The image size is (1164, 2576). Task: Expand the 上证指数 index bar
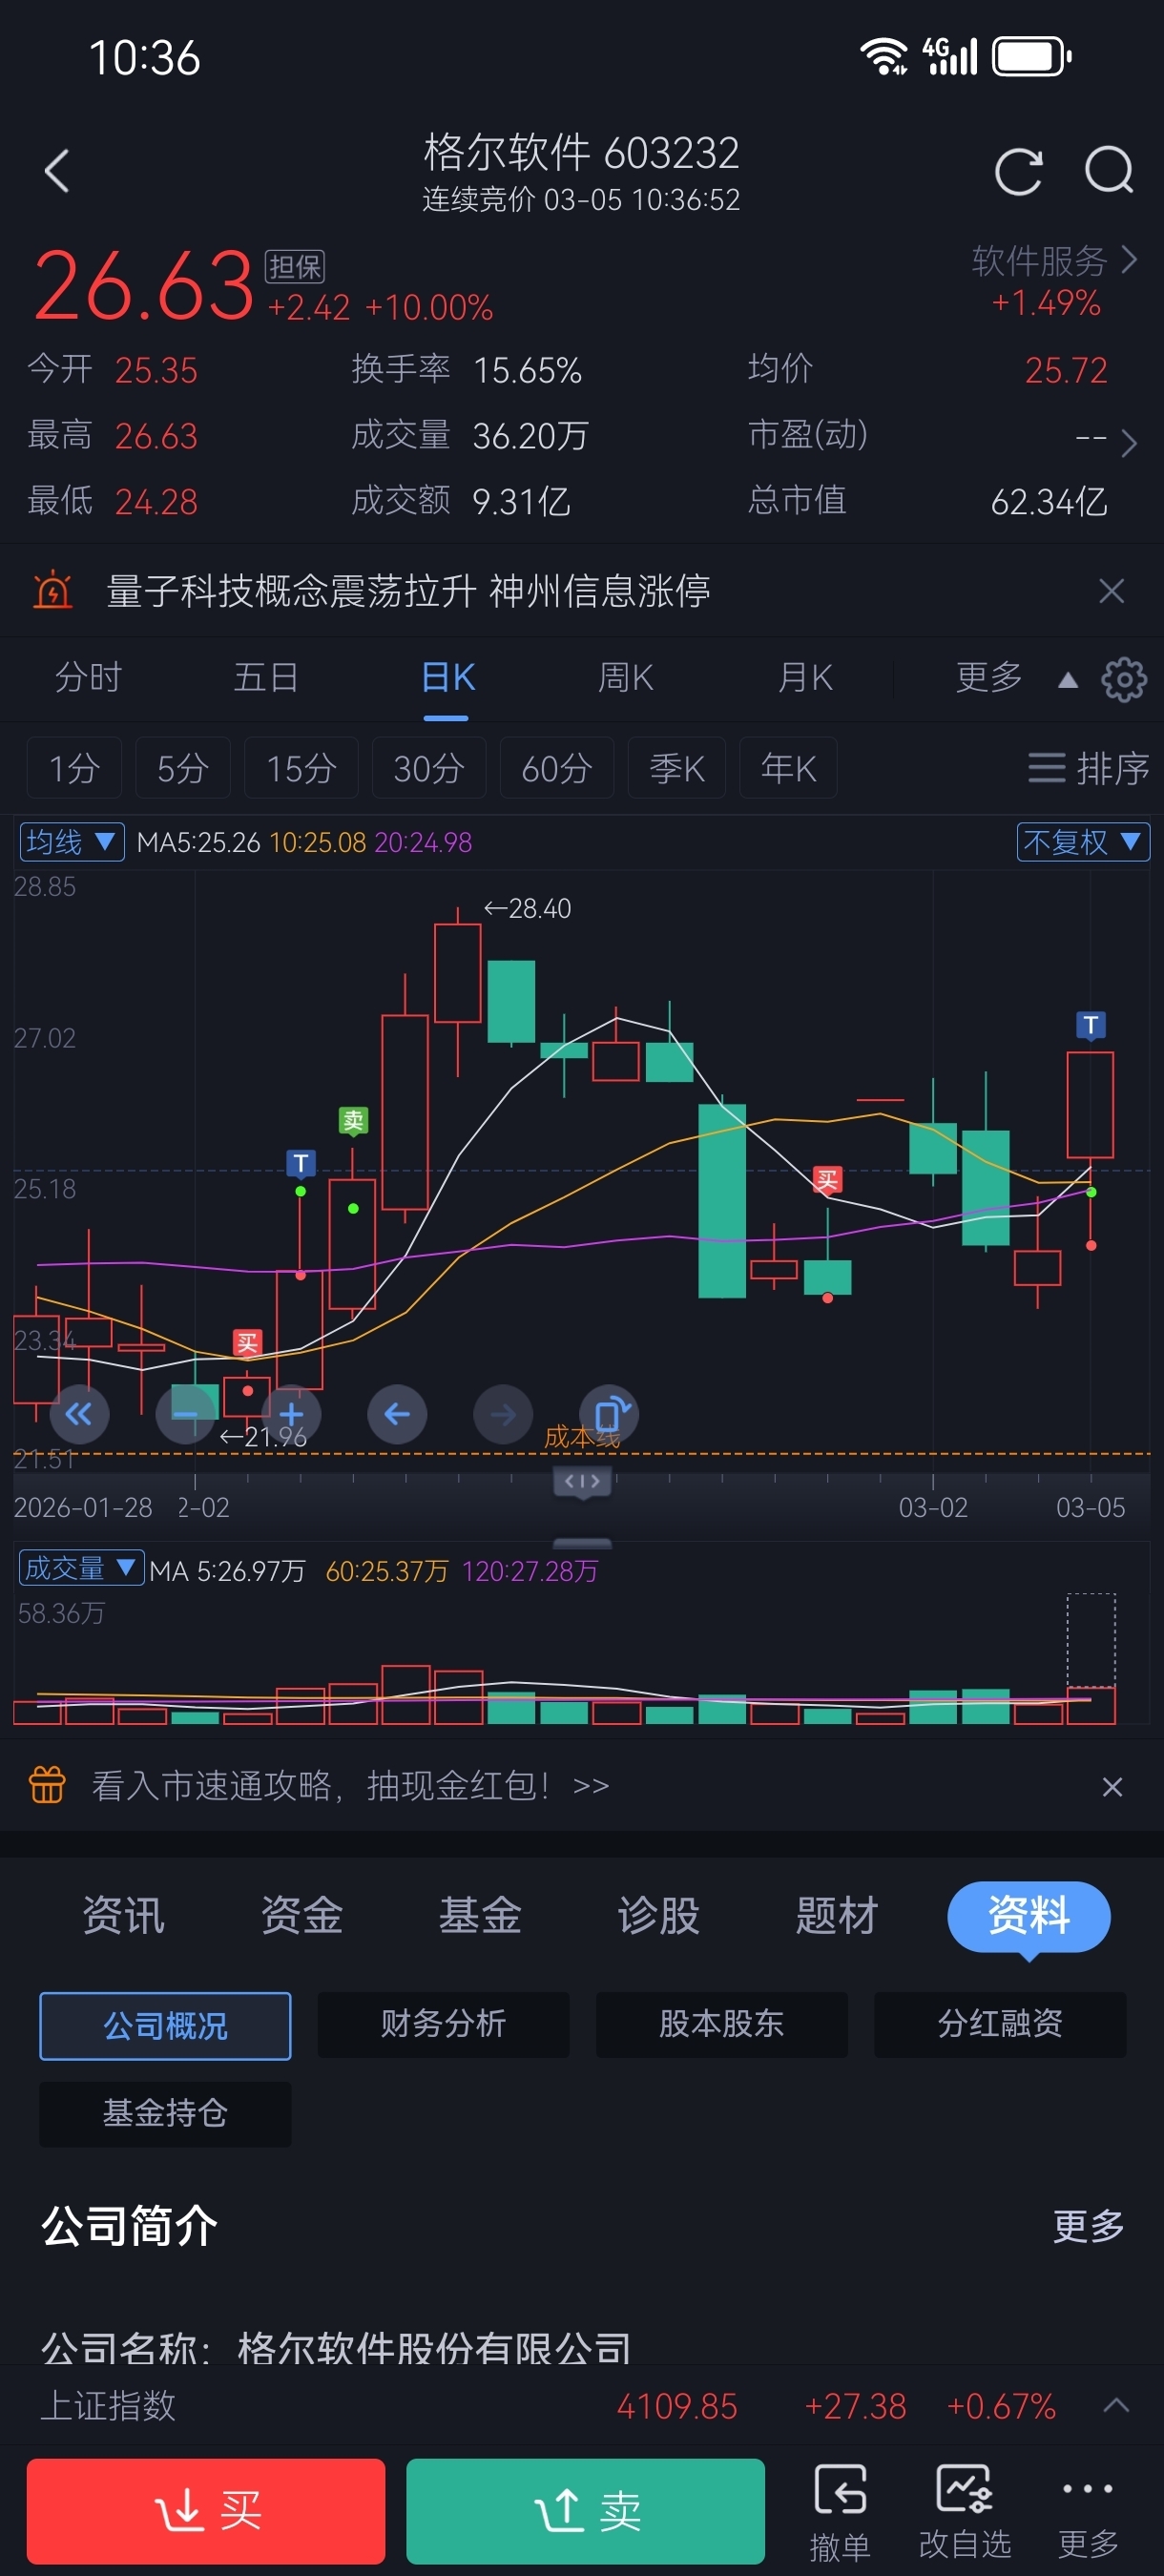coord(1116,2405)
